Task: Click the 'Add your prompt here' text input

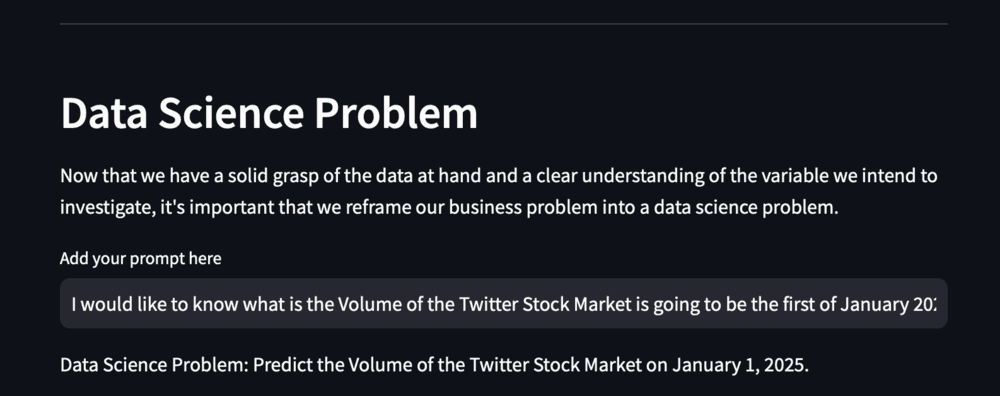Action: tap(504, 304)
